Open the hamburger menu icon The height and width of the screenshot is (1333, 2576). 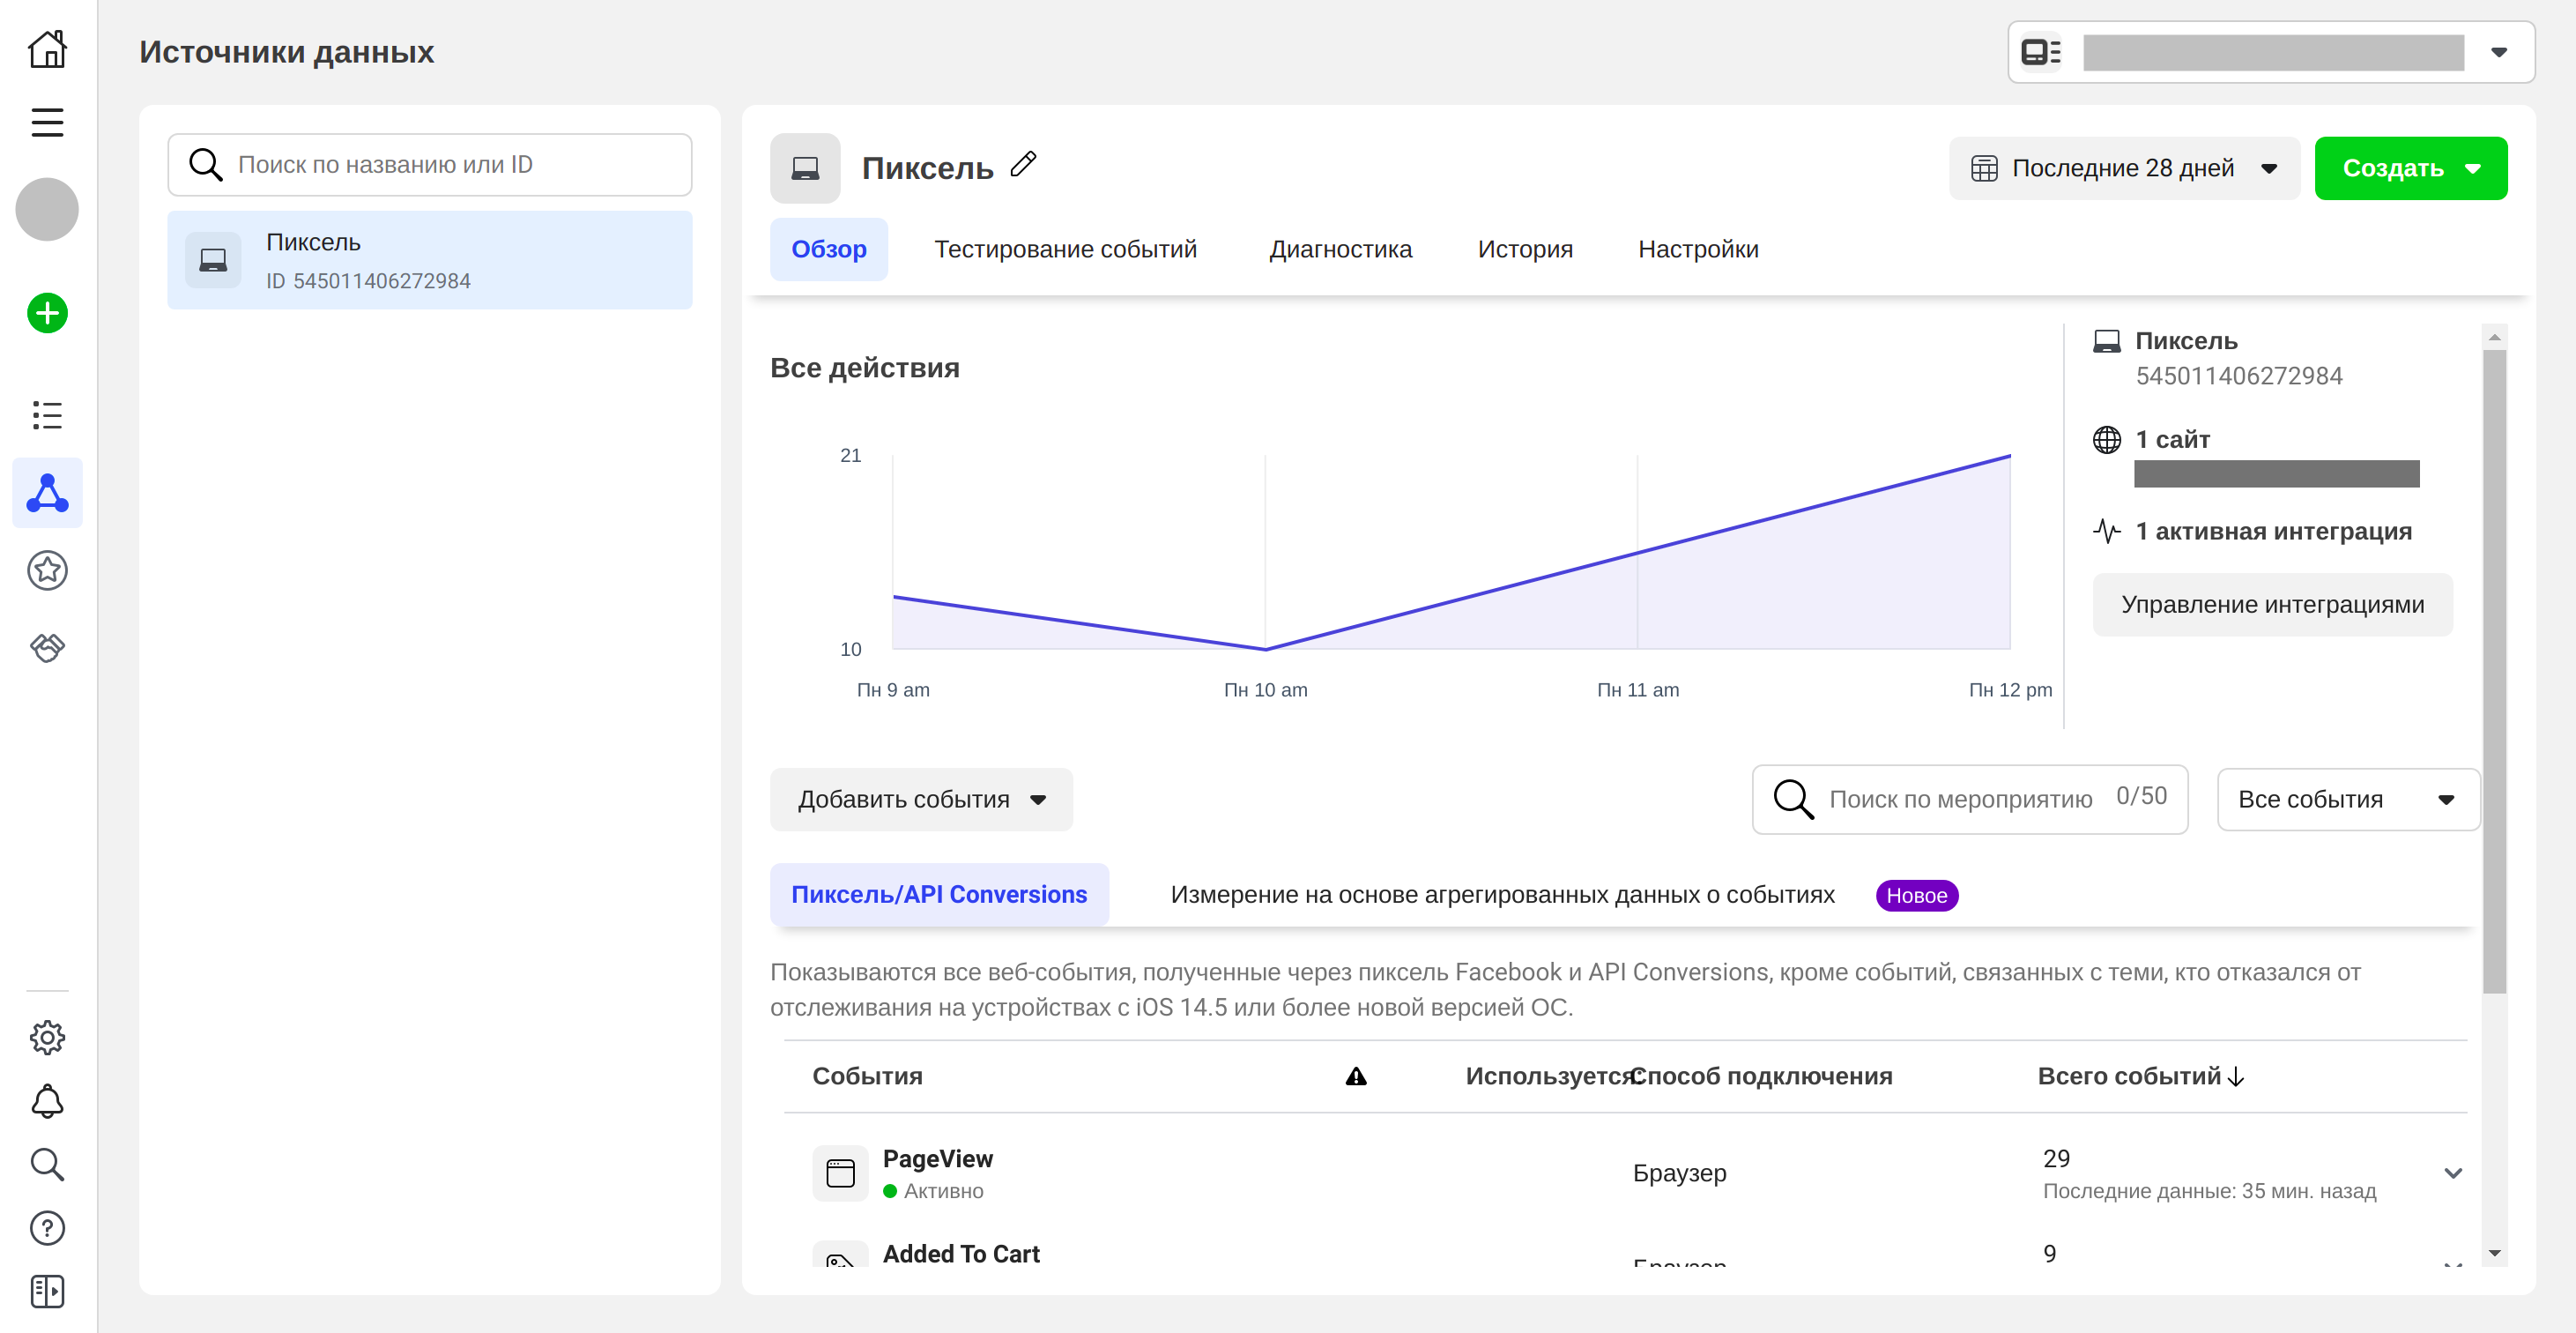tap(47, 123)
